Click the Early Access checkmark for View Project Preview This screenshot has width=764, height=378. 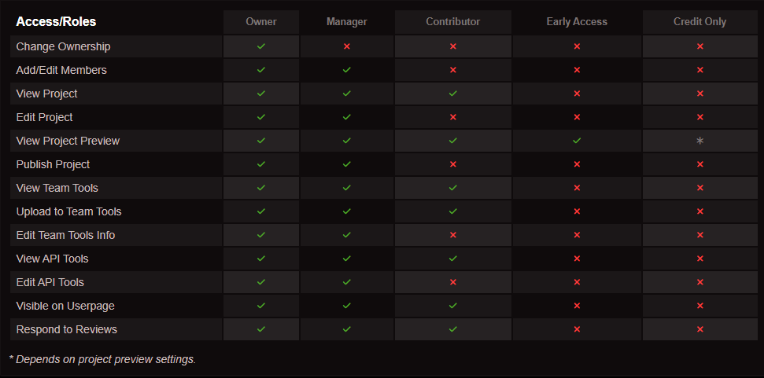(577, 141)
